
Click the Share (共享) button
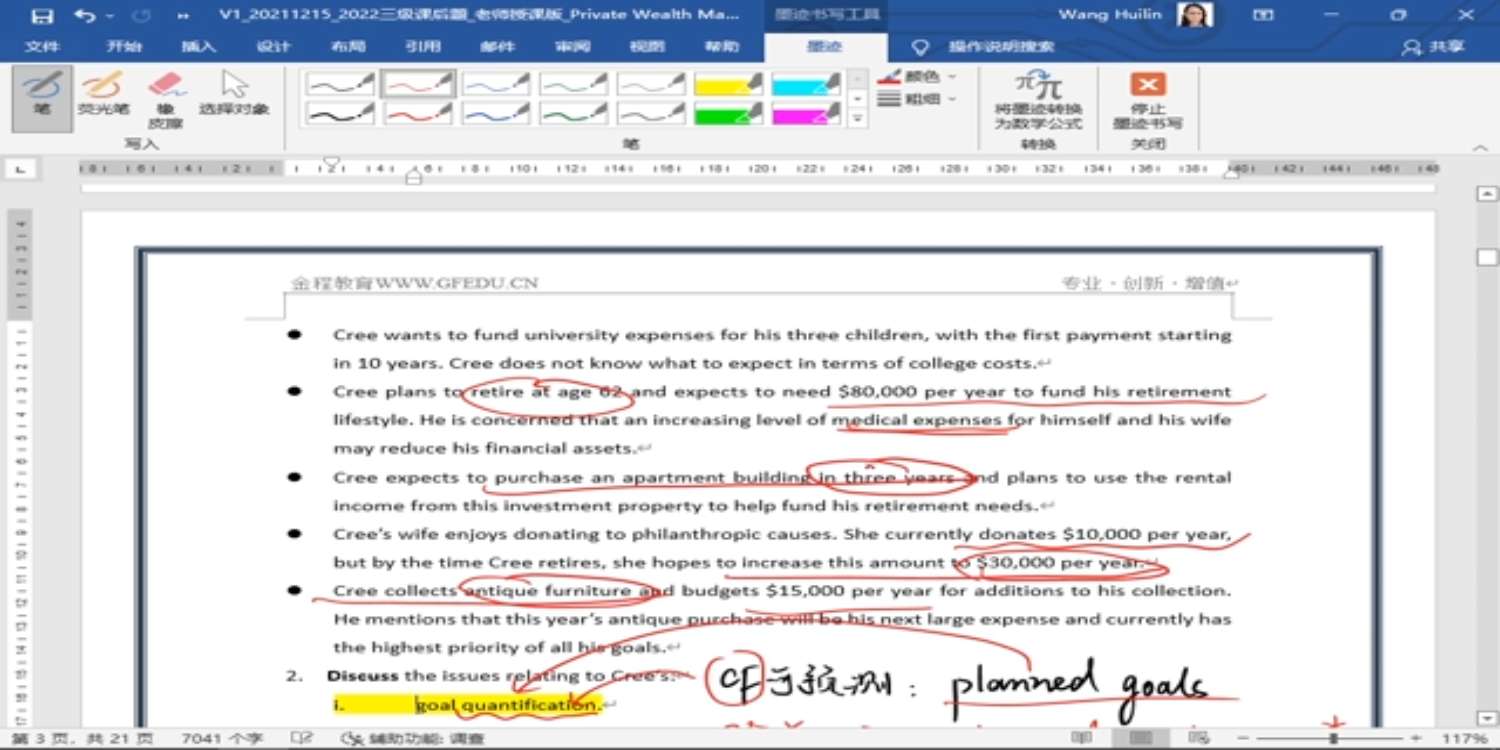tap(1435, 47)
